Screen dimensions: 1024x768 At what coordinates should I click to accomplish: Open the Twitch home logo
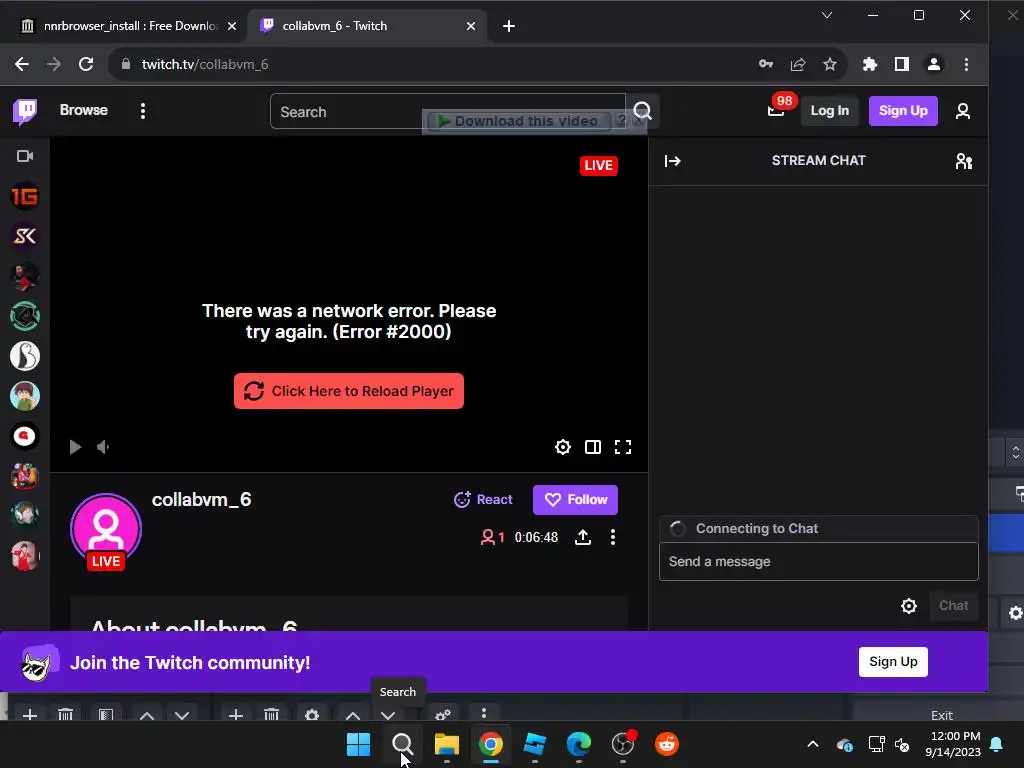[x=25, y=112]
